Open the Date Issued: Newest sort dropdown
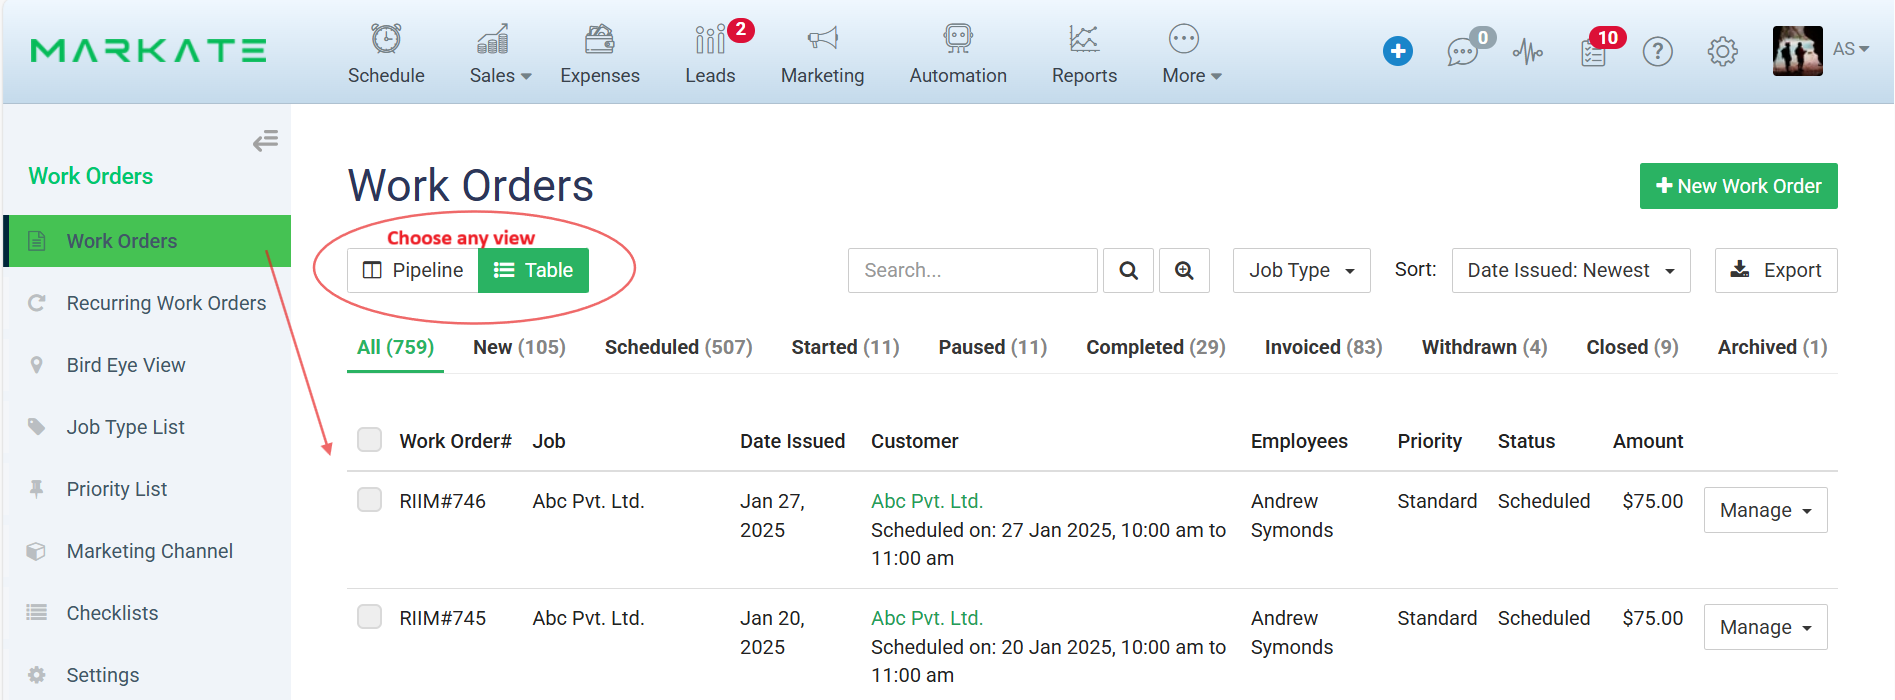The height and width of the screenshot is (700, 1895). (1571, 270)
